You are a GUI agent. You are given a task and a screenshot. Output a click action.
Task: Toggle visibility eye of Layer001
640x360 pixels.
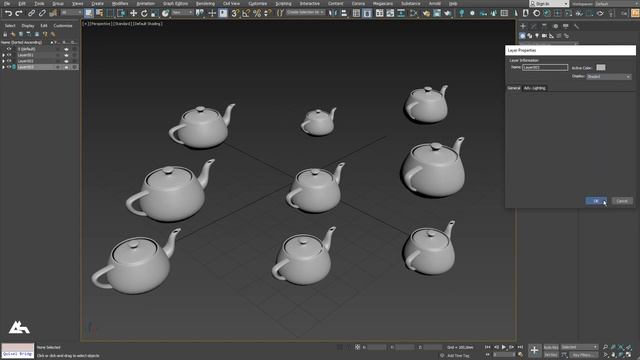(x=9, y=55)
